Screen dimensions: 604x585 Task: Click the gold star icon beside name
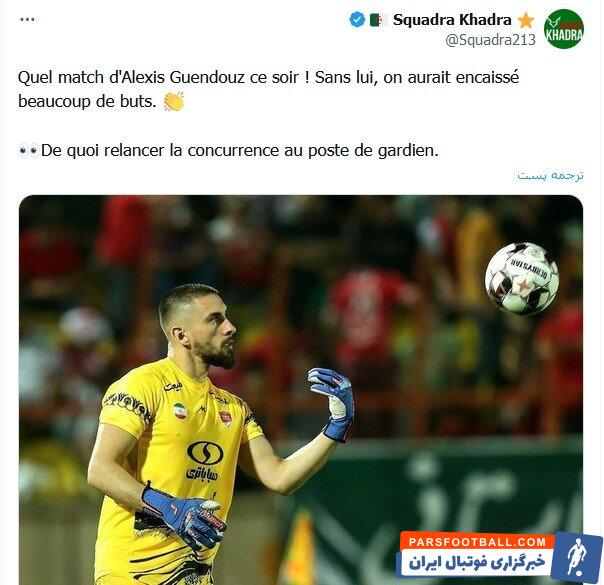tap(525, 20)
